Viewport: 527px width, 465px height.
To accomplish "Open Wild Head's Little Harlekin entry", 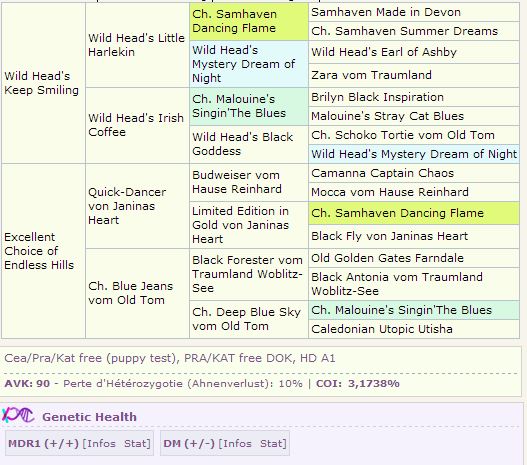I will coord(136,45).
